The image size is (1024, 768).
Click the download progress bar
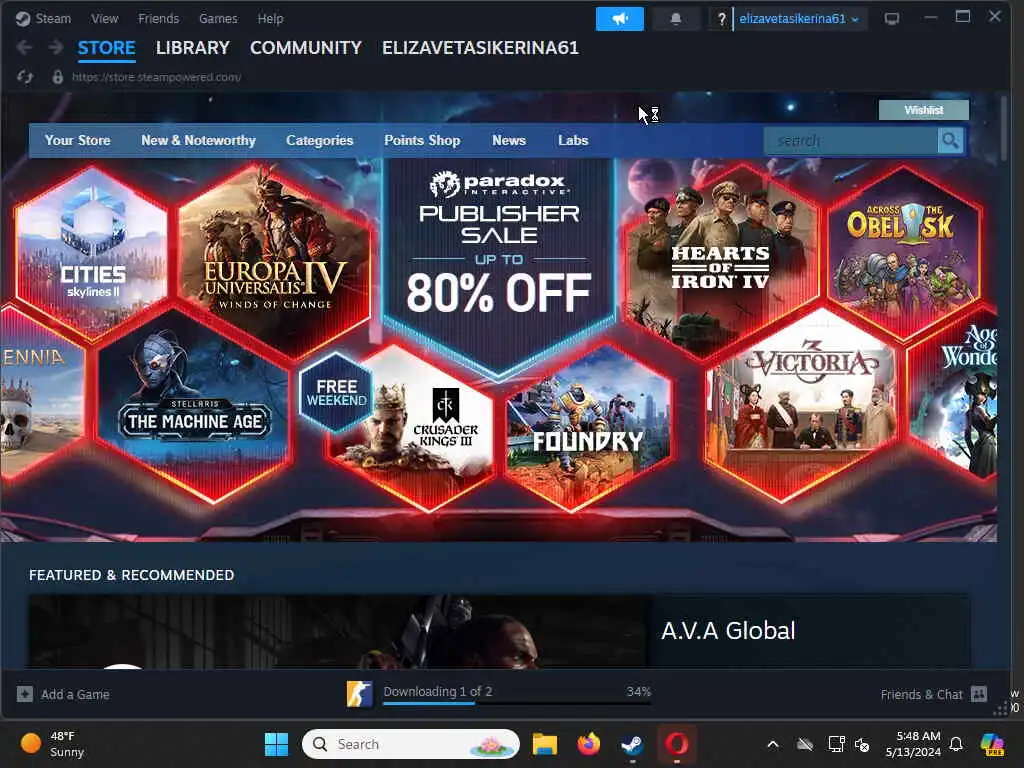click(x=517, y=703)
